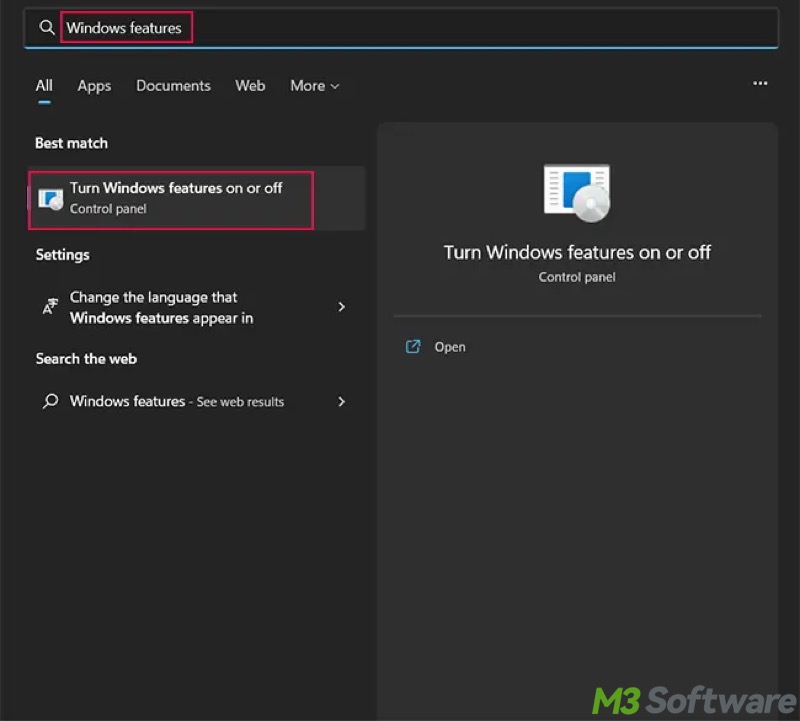Select 'Change the language that Windows features appear in'
This screenshot has width=800, height=721.
196,307
